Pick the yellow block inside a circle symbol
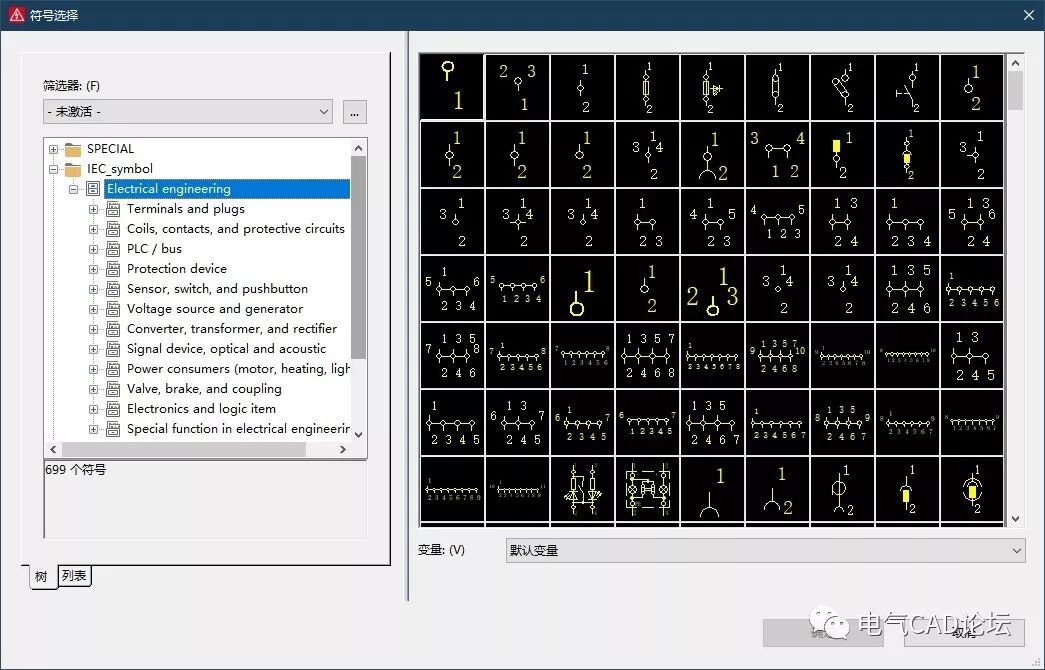The image size is (1045, 670). pyautogui.click(x=972, y=489)
